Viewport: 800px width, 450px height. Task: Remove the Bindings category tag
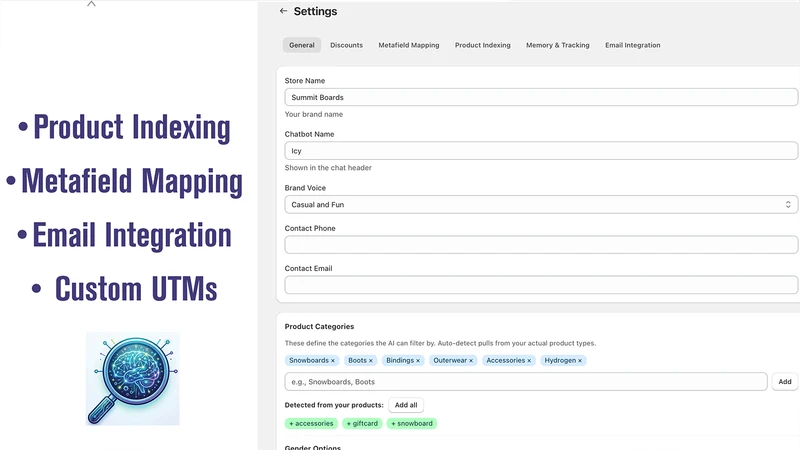(x=418, y=361)
